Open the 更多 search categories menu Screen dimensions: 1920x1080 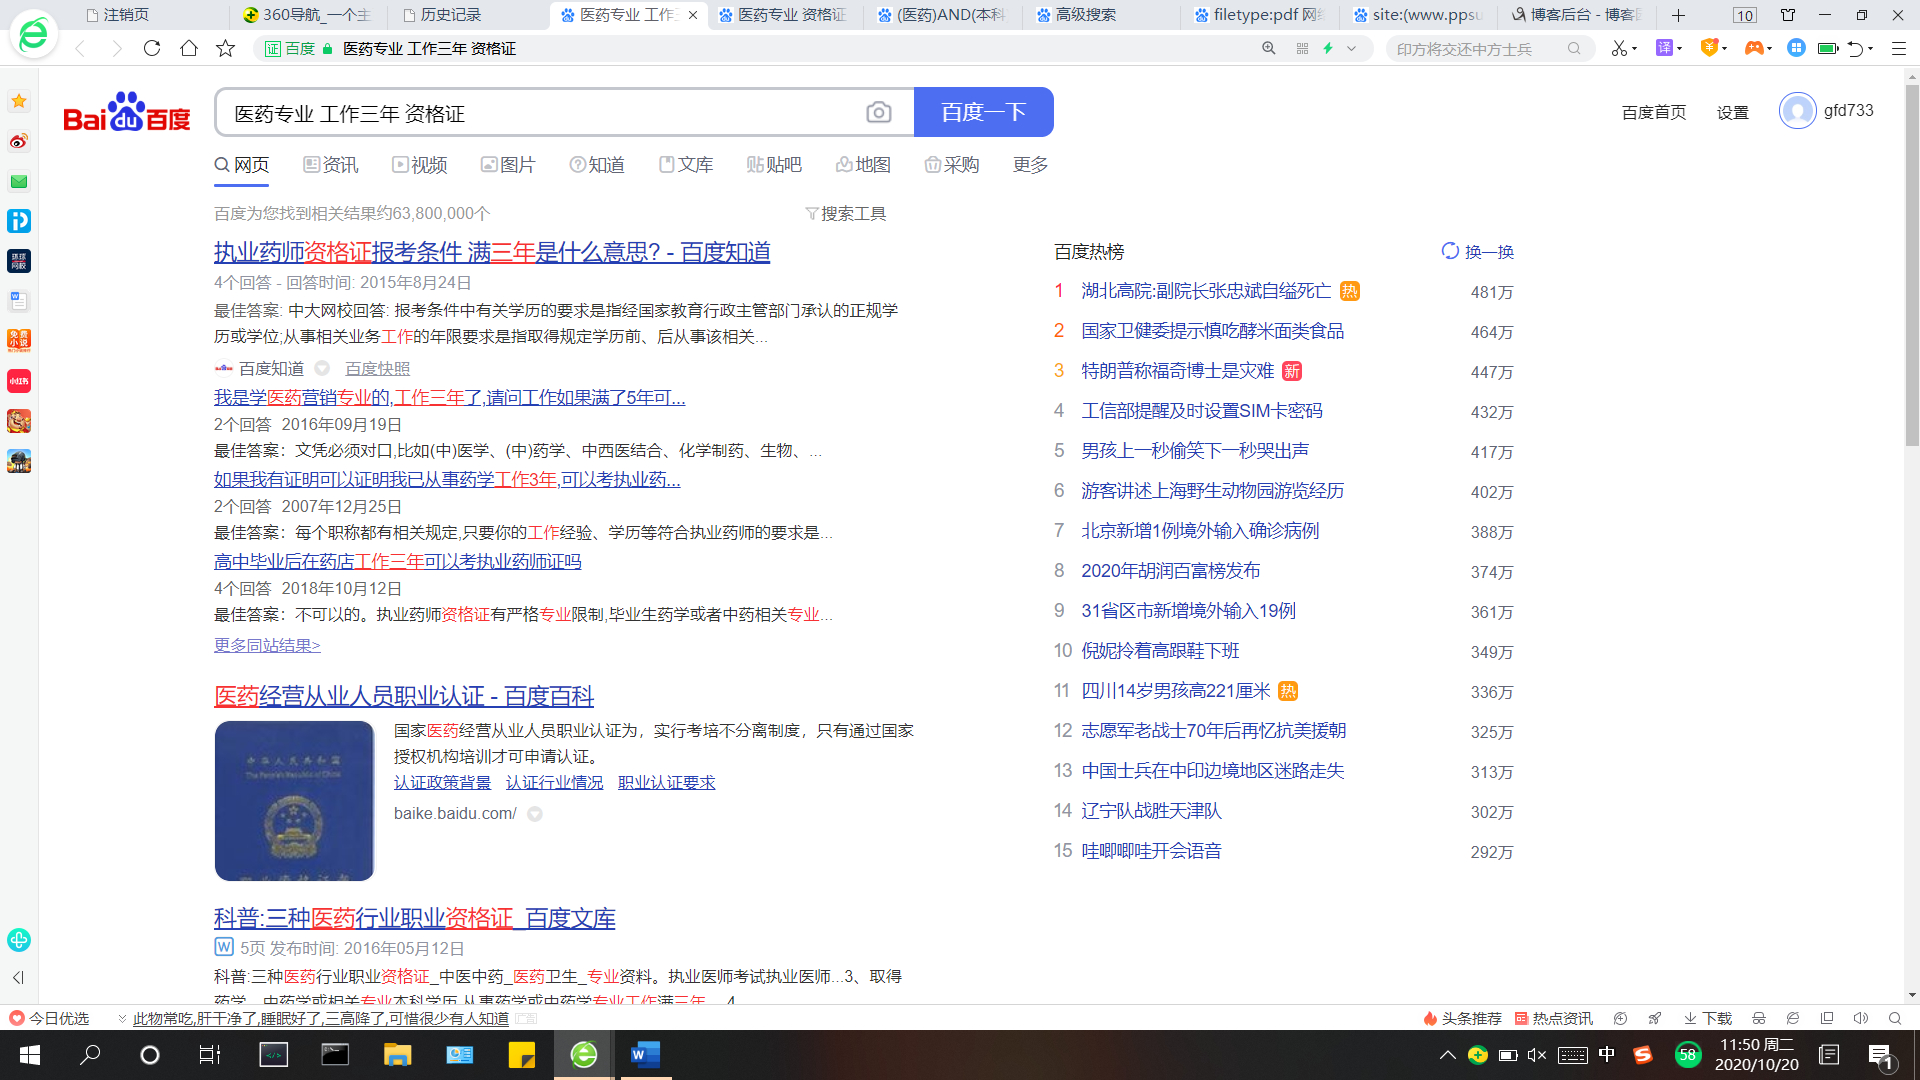[1030, 165]
